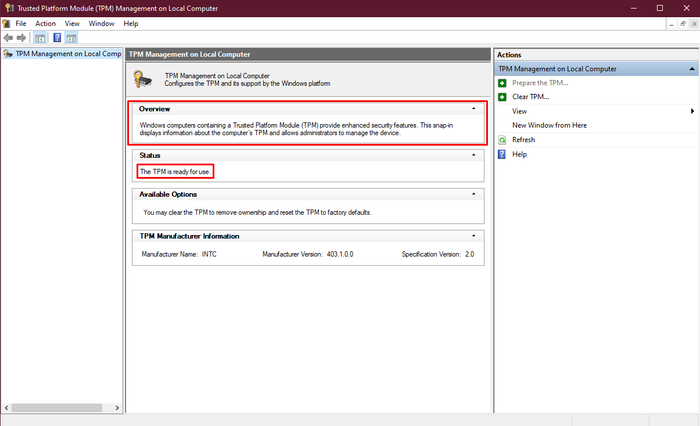Open the Action menu
Viewport: 700px width, 426px height.
pos(46,23)
